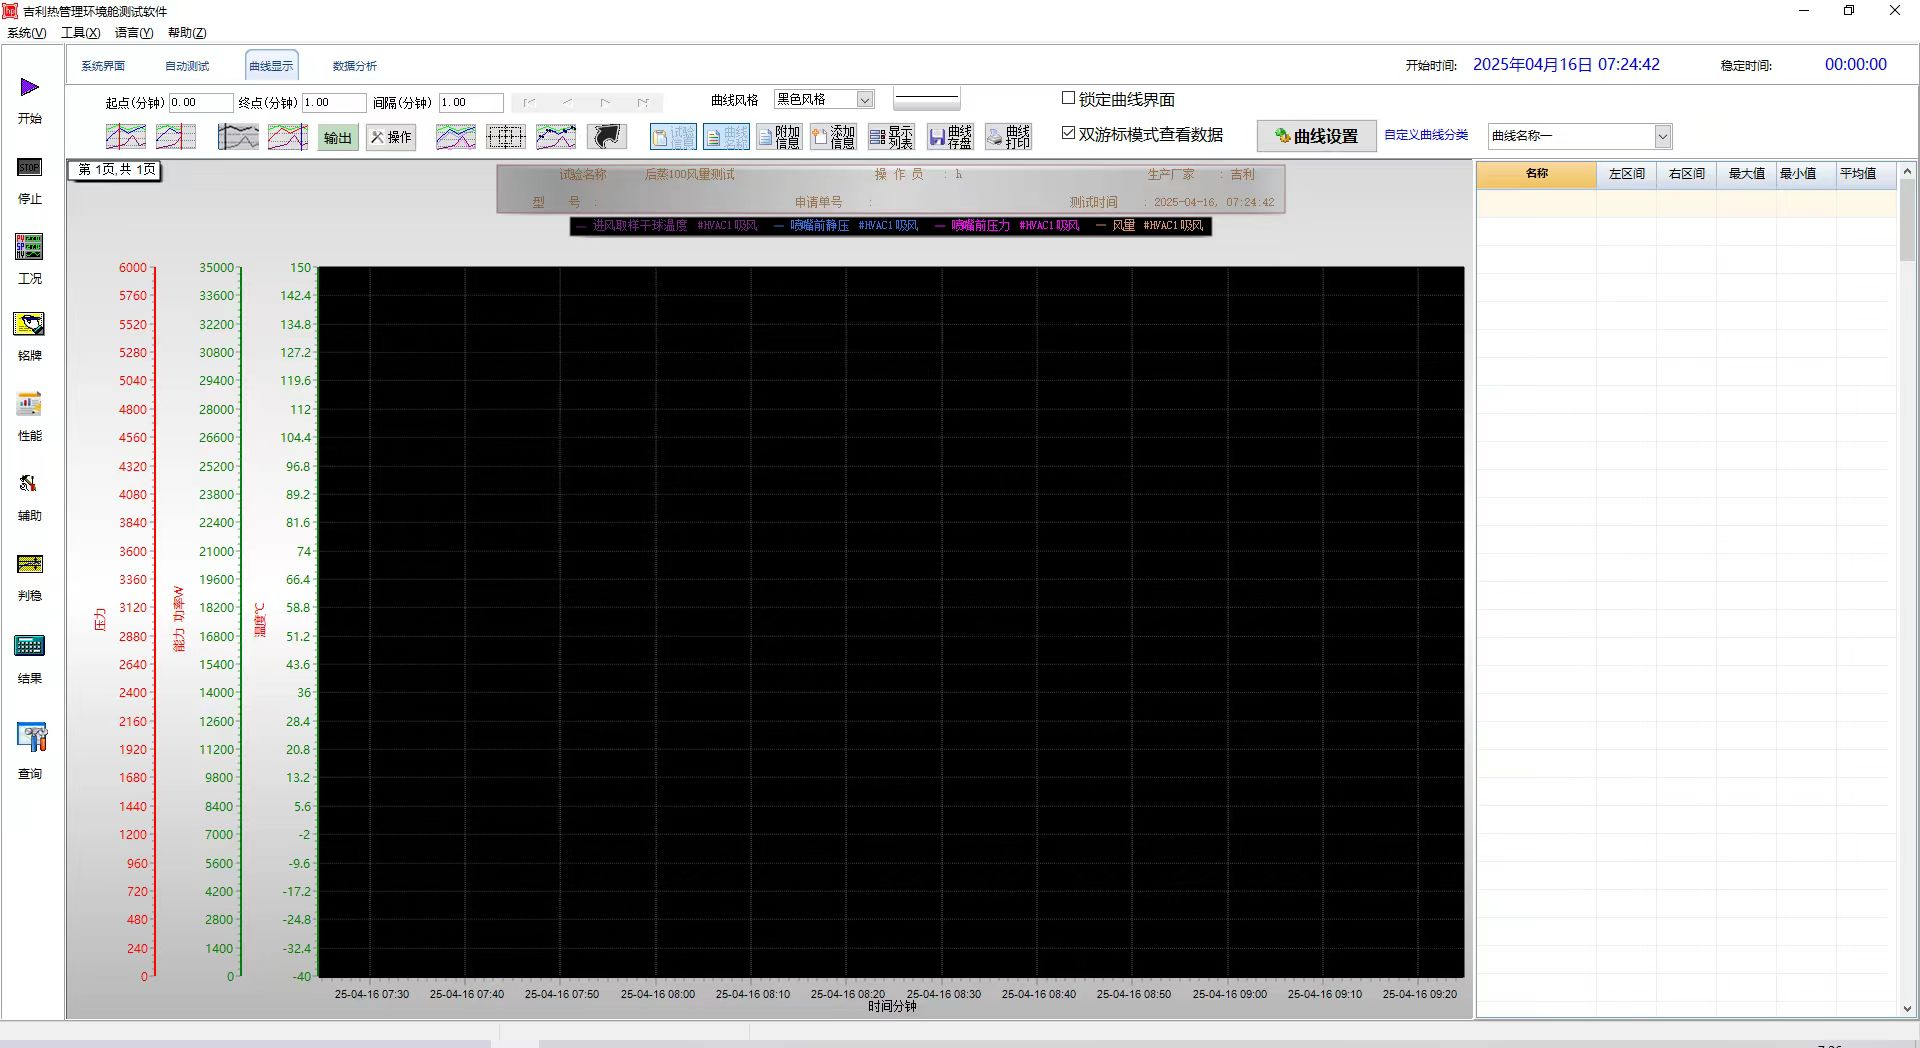1920x1048 pixels.
Task: Click the 停止 (stop) icon
Action: click(30, 168)
